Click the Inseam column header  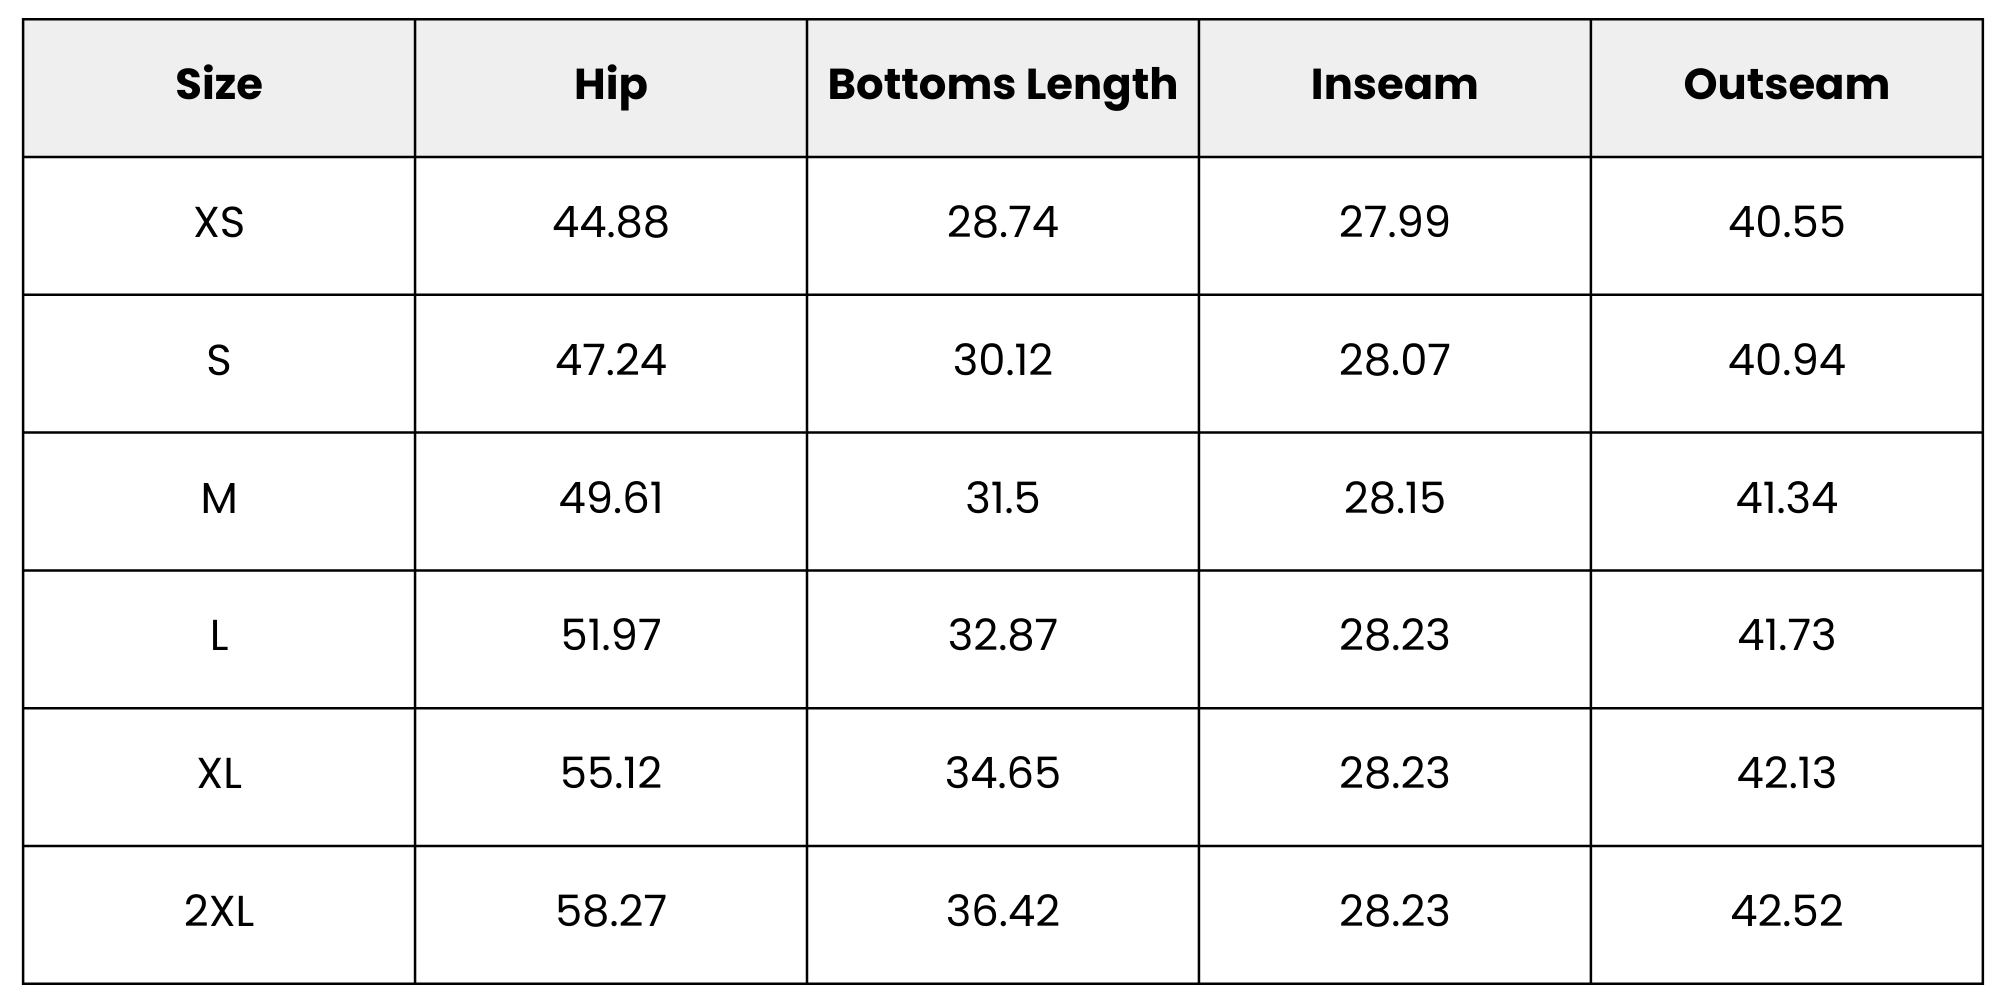tap(1394, 85)
